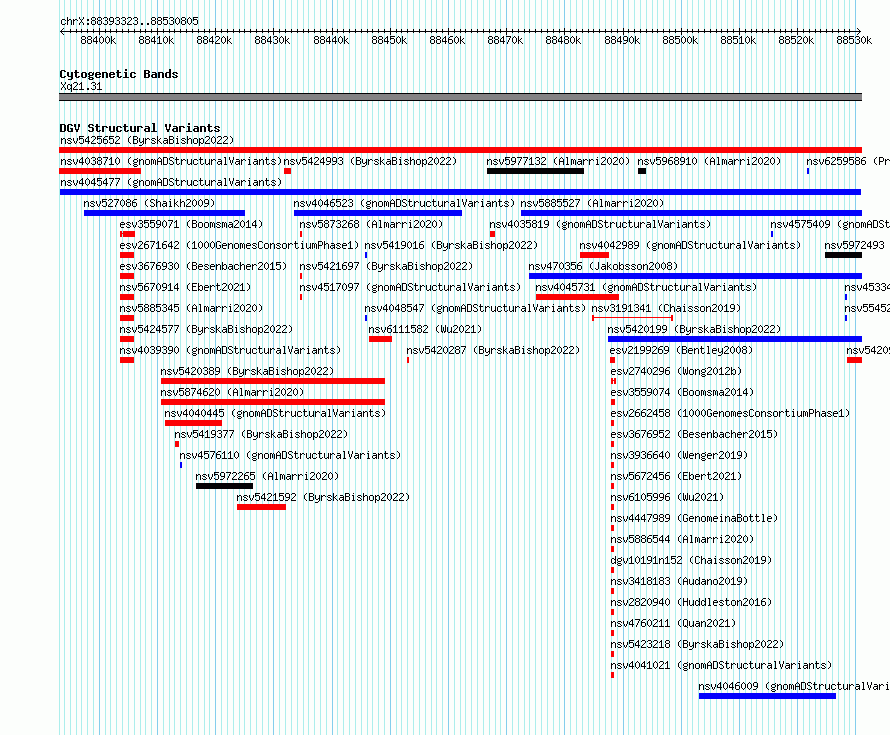This screenshot has width=890, height=735.
Task: Click the 88460k position on the ruler
Action: click(447, 40)
